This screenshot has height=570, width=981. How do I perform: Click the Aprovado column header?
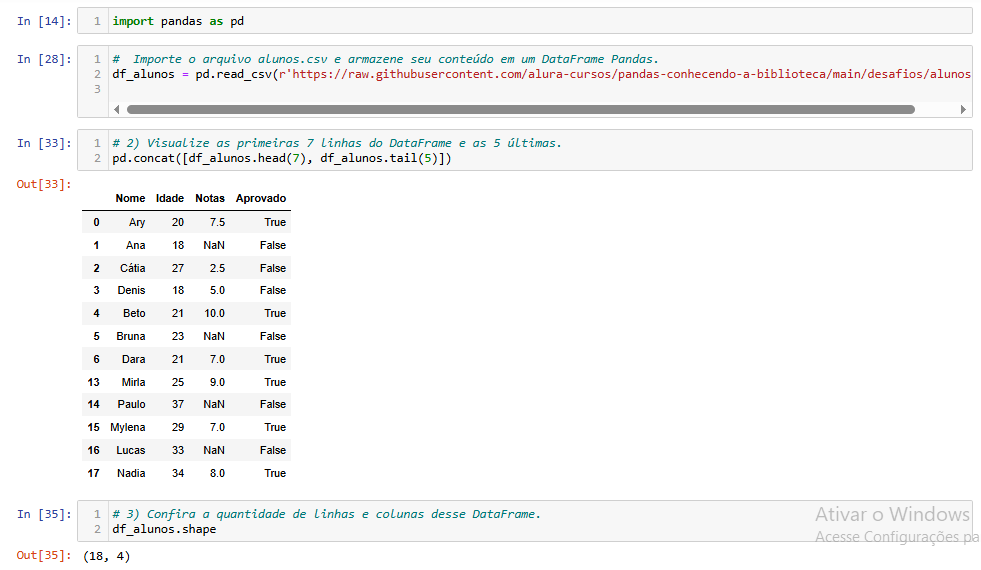tap(261, 198)
